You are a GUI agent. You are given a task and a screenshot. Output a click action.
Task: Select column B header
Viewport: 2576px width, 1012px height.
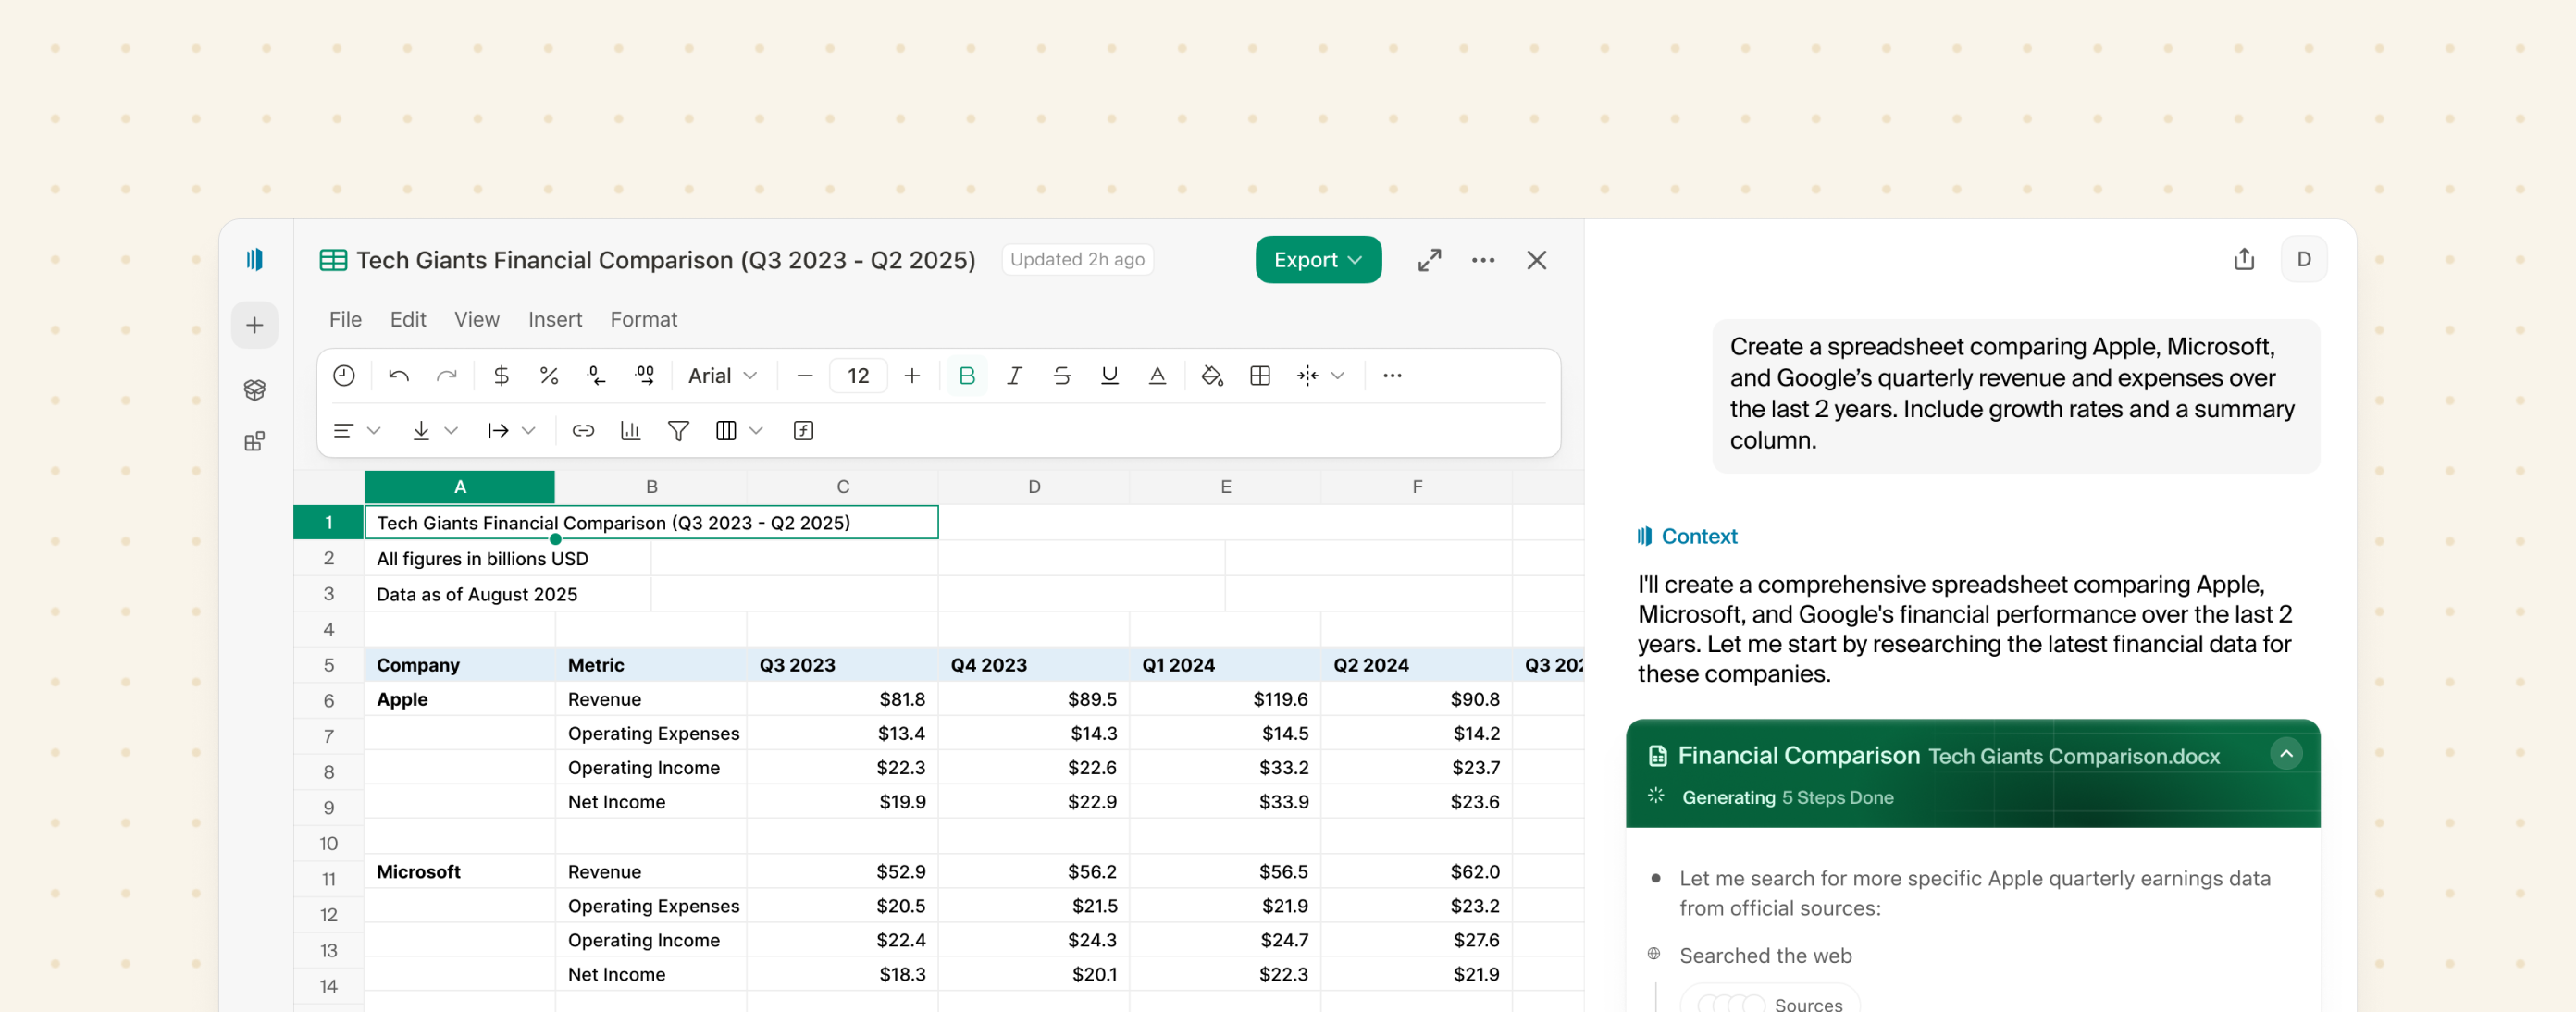click(x=651, y=487)
